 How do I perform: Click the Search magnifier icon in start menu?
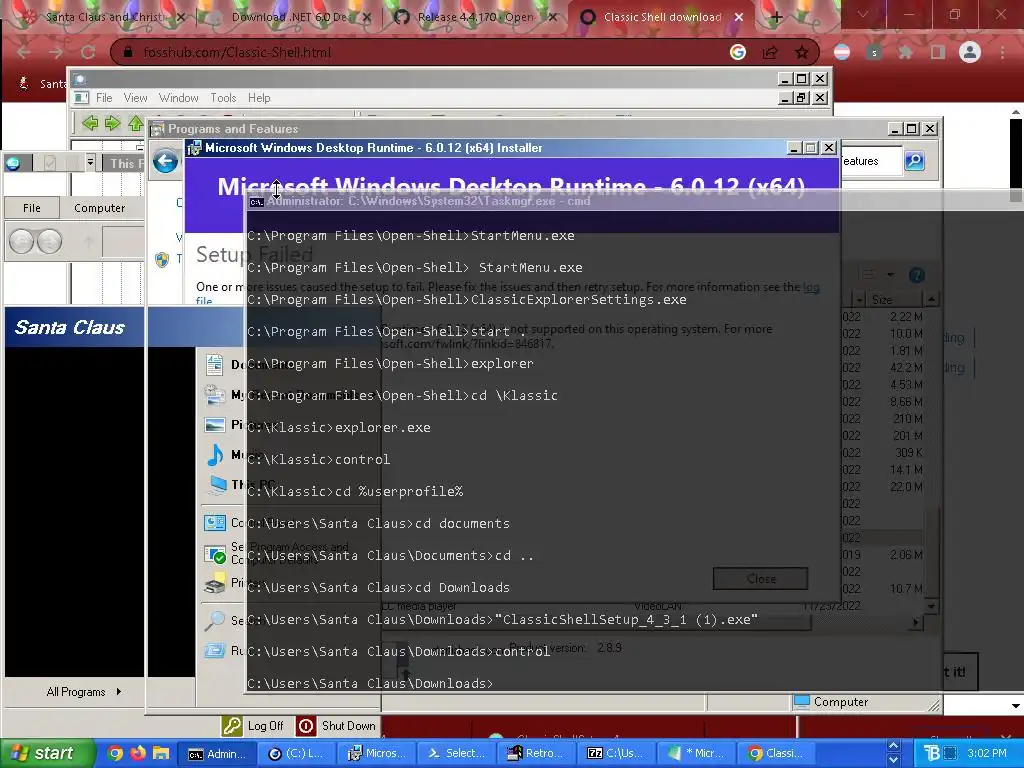215,620
